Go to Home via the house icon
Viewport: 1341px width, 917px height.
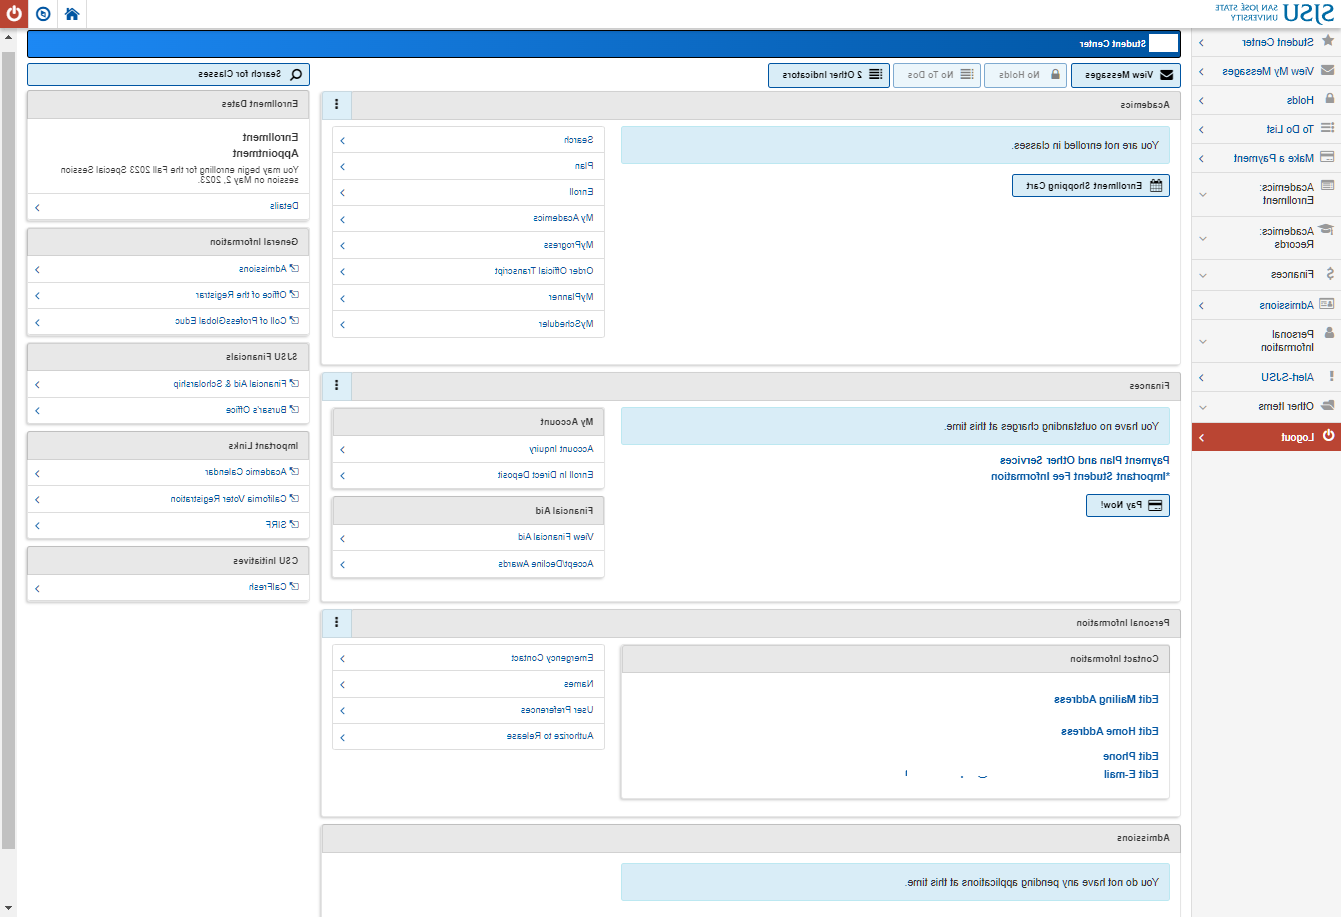point(72,14)
